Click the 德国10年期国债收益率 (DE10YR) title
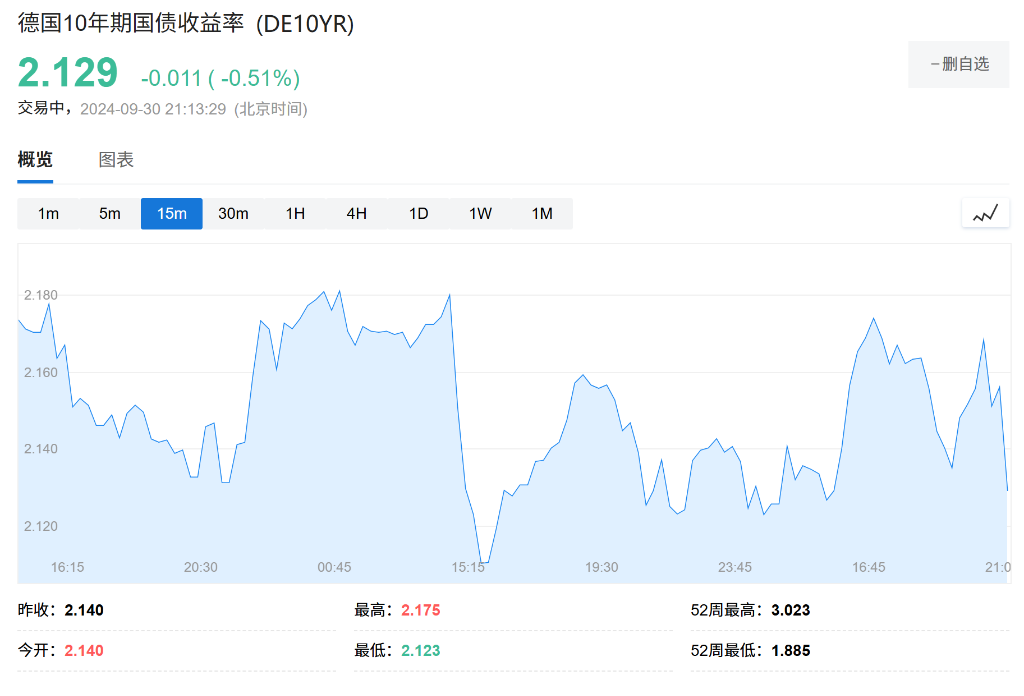 pos(186,24)
